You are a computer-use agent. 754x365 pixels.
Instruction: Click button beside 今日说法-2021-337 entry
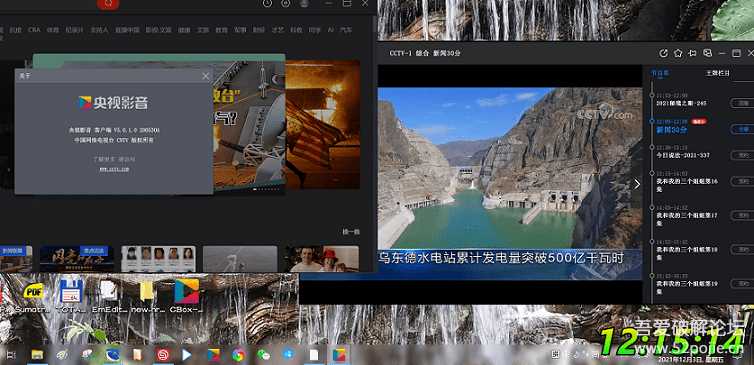[742, 155]
